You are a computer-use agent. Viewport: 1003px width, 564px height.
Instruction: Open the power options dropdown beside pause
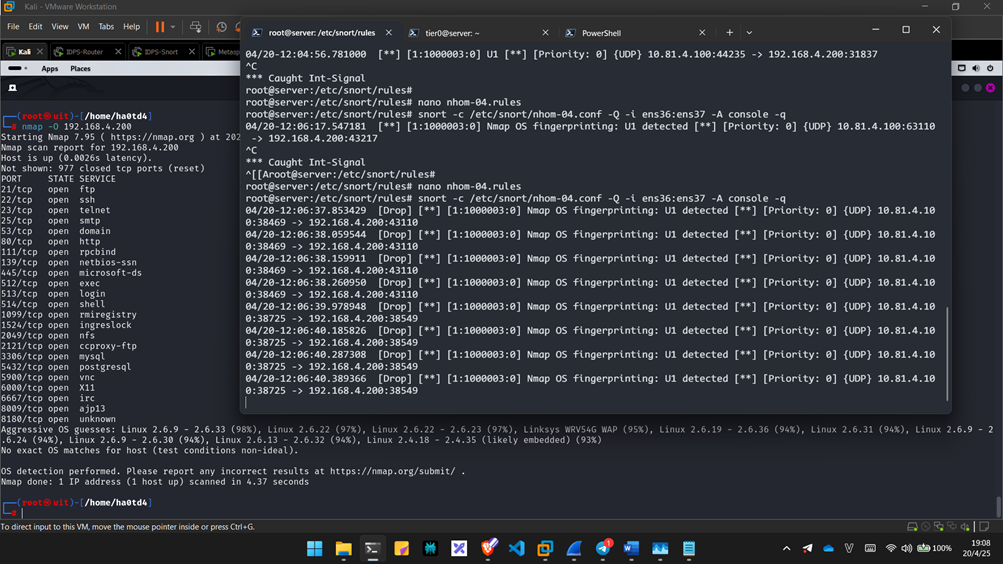coord(173,27)
